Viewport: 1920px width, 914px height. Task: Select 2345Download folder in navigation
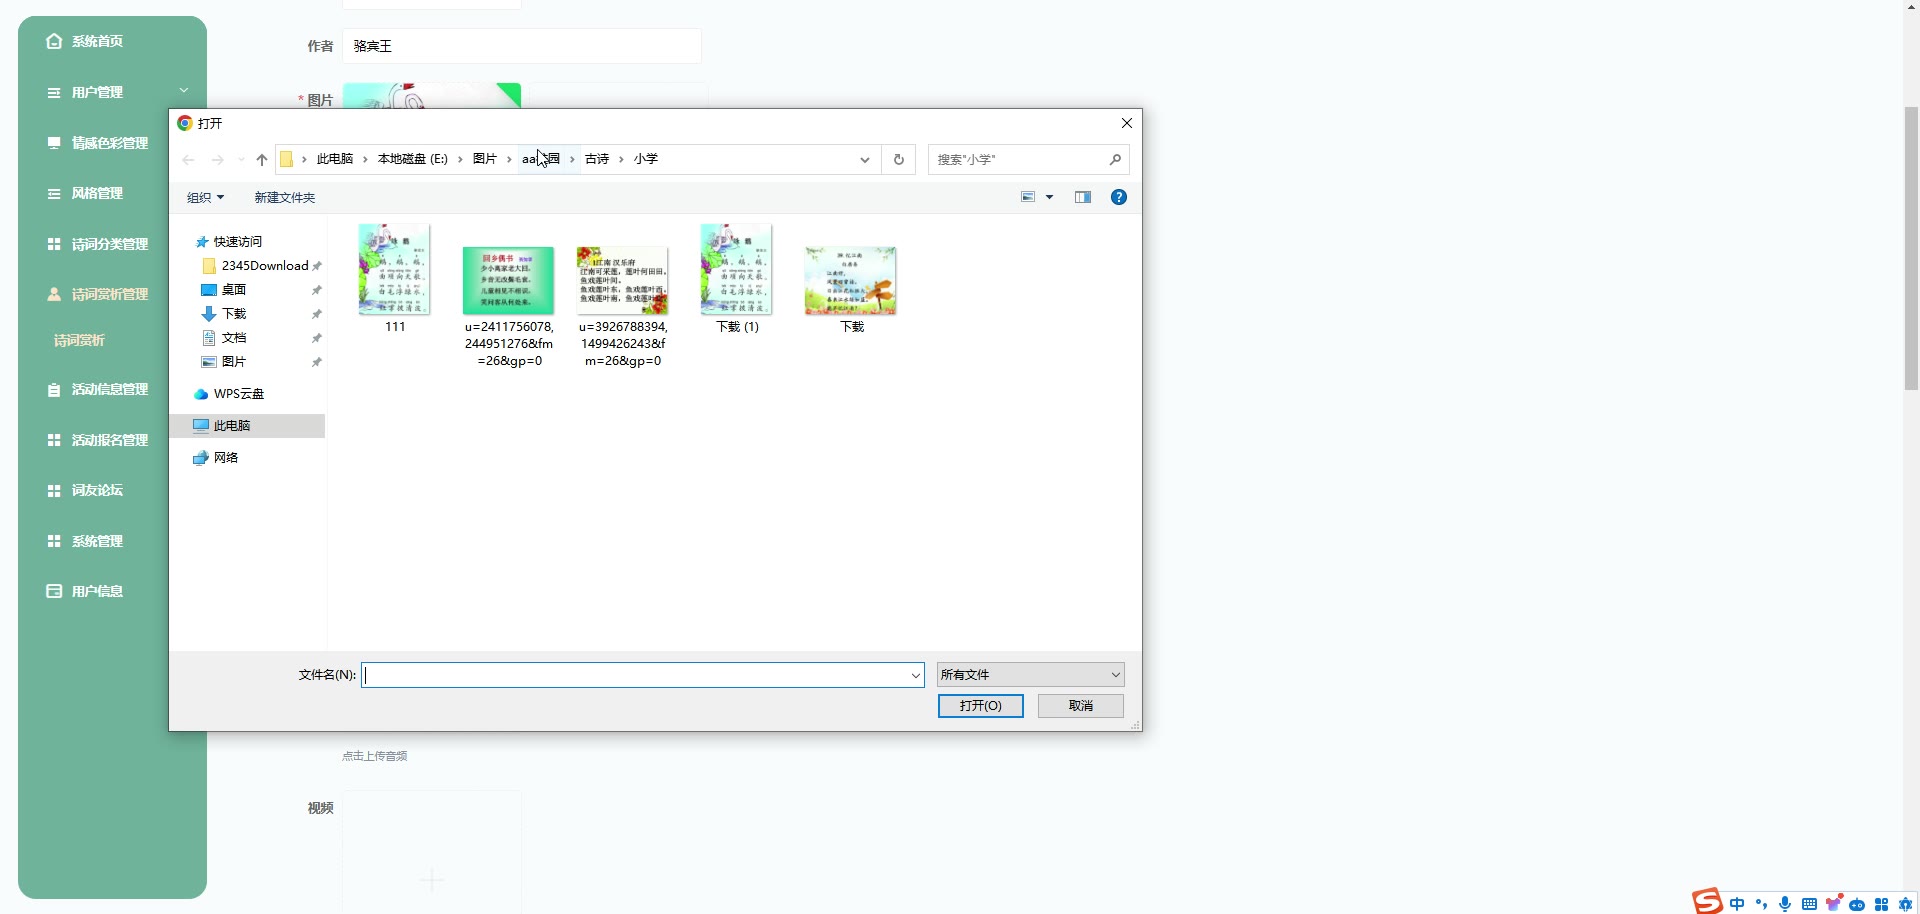(x=265, y=266)
